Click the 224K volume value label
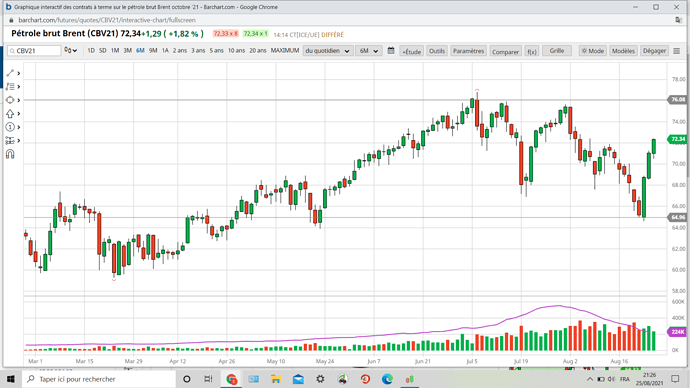The image size is (690, 388). point(677,332)
